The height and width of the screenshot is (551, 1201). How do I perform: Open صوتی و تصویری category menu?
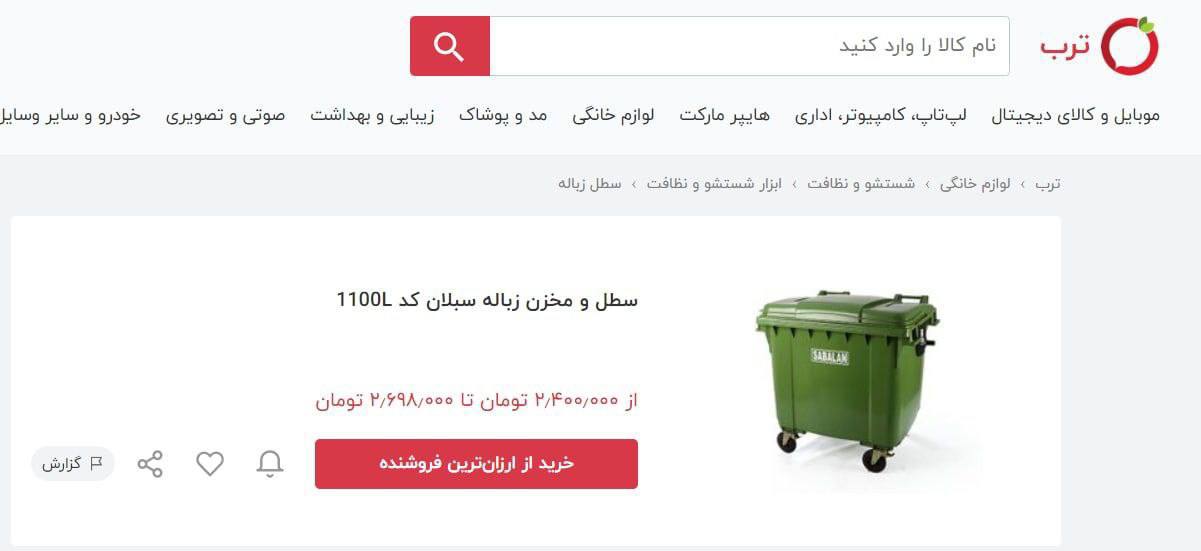[x=225, y=115]
